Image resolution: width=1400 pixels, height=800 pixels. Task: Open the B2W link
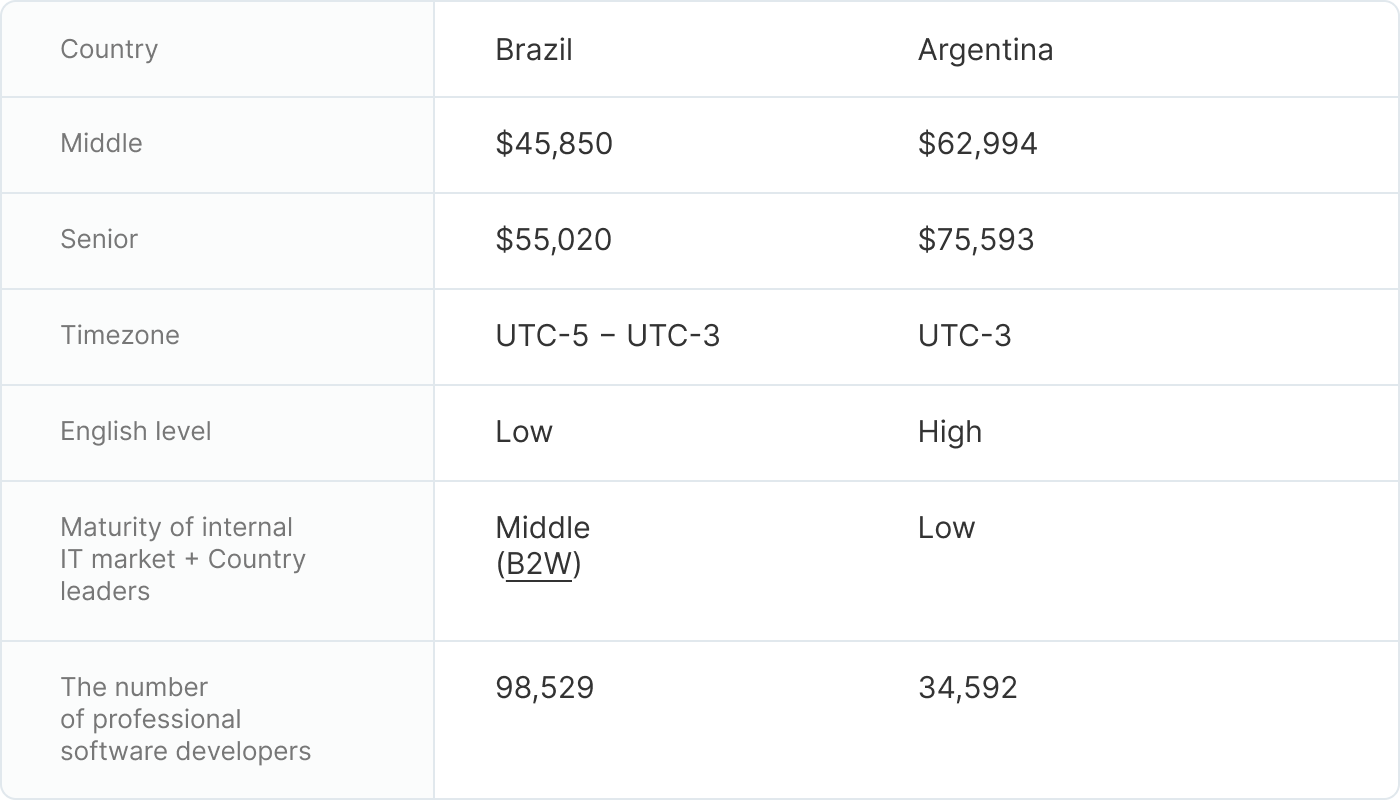click(x=539, y=565)
